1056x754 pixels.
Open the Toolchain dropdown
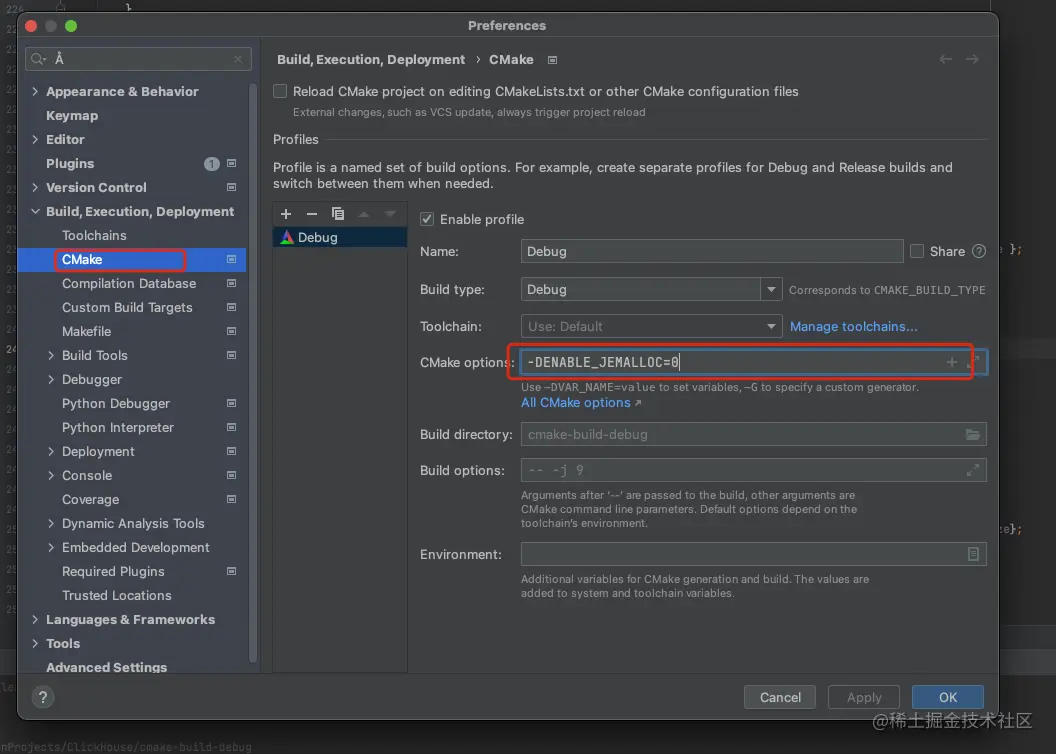[x=771, y=326]
